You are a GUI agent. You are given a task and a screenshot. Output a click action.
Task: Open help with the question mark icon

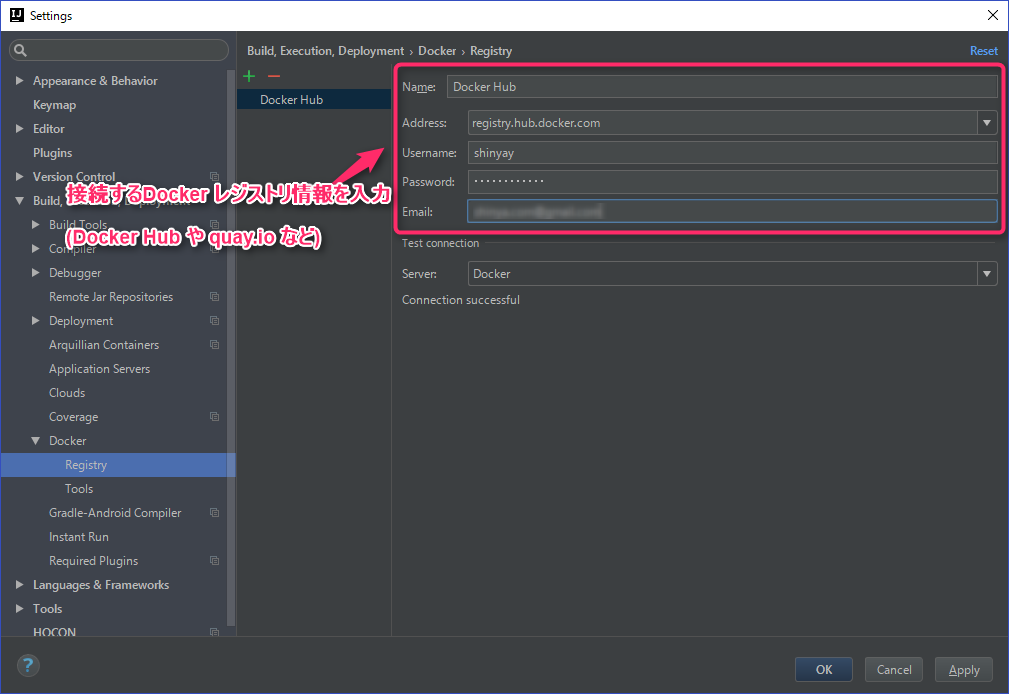(28, 666)
